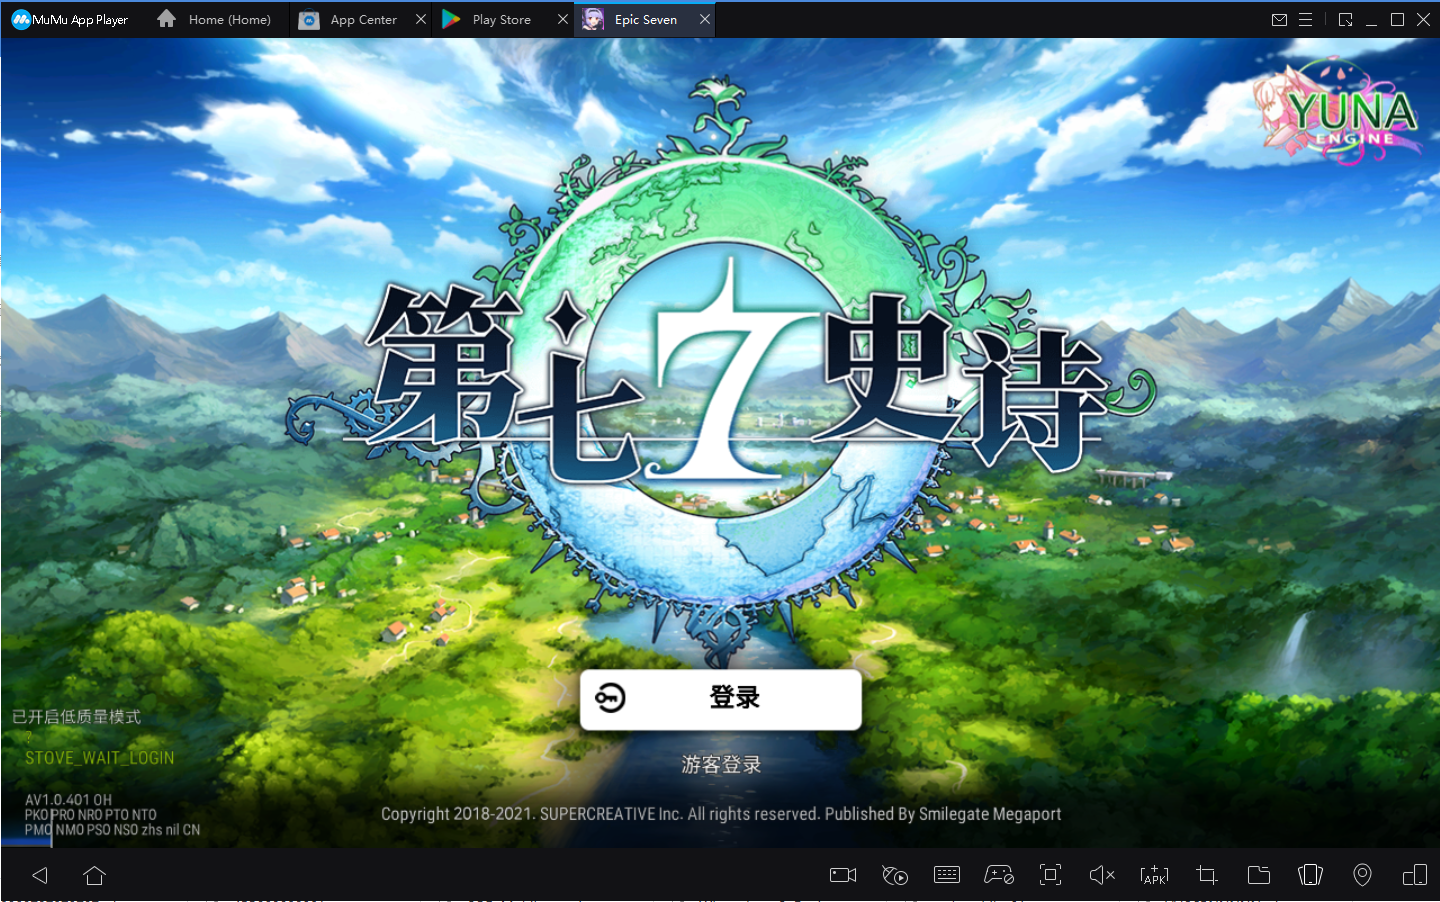This screenshot has height=902, width=1440.
Task: Click the Android back navigation arrow
Action: tap(40, 876)
